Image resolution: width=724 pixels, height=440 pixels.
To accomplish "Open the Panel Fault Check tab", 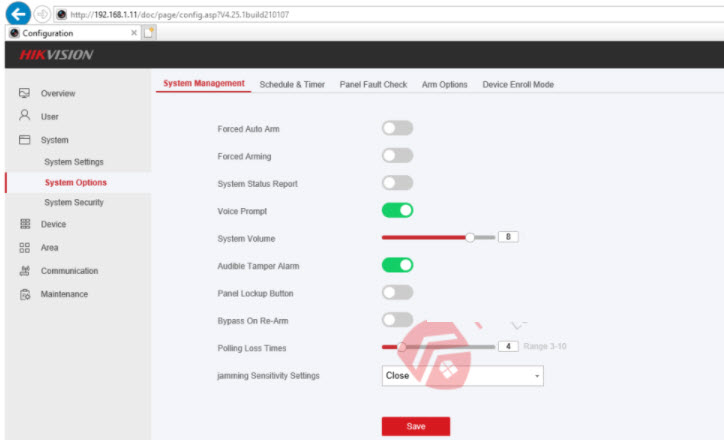I will tap(373, 85).
